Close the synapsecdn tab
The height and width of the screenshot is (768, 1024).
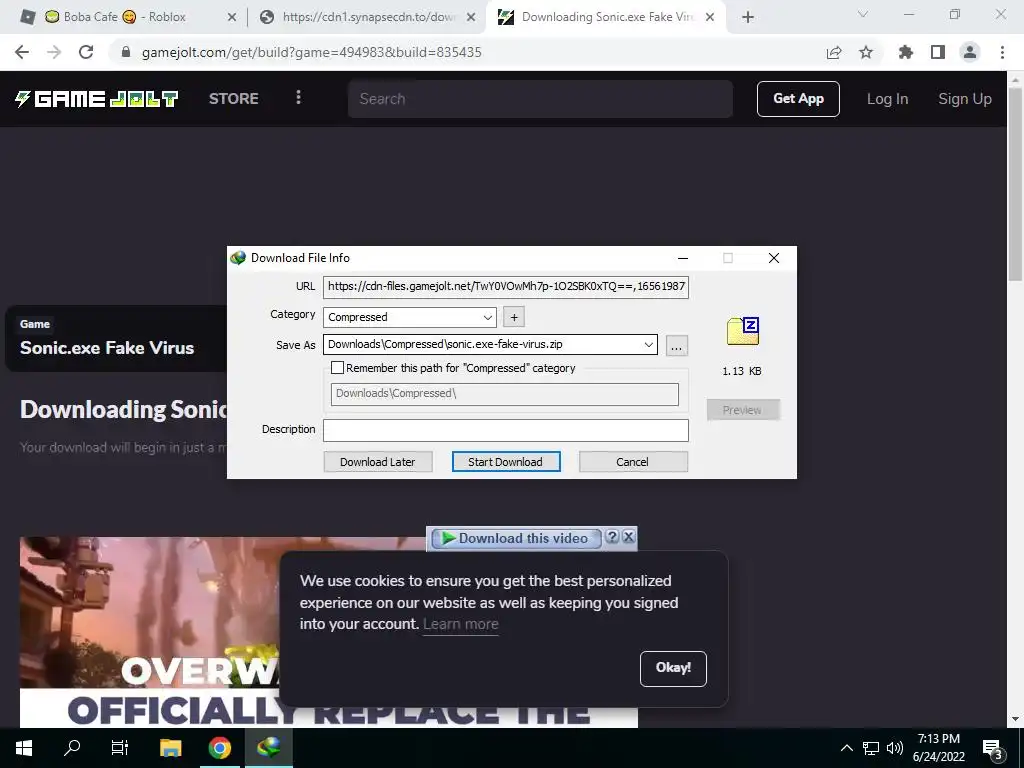pyautogui.click(x=471, y=18)
